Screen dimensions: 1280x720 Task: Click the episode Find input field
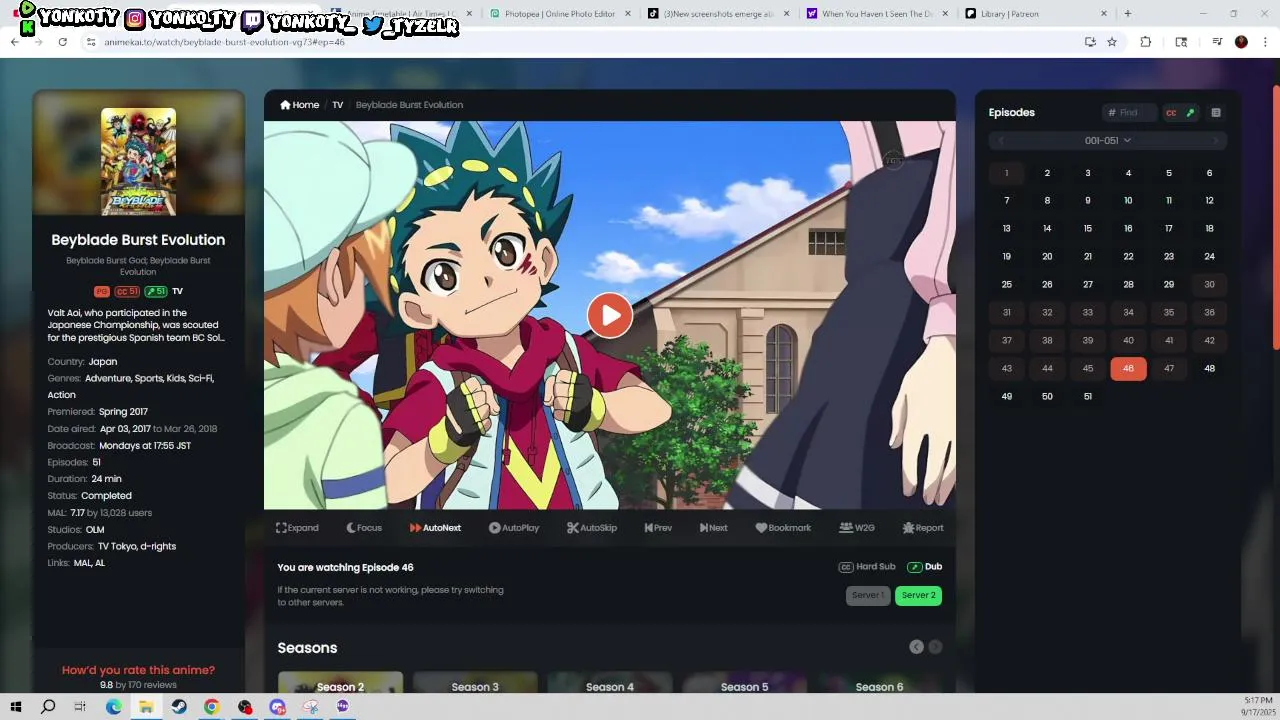pyautogui.click(x=1130, y=113)
